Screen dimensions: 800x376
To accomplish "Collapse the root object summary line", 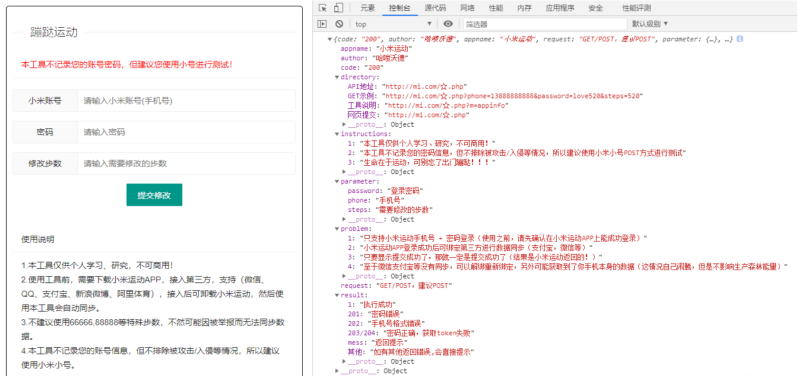I will (329, 39).
